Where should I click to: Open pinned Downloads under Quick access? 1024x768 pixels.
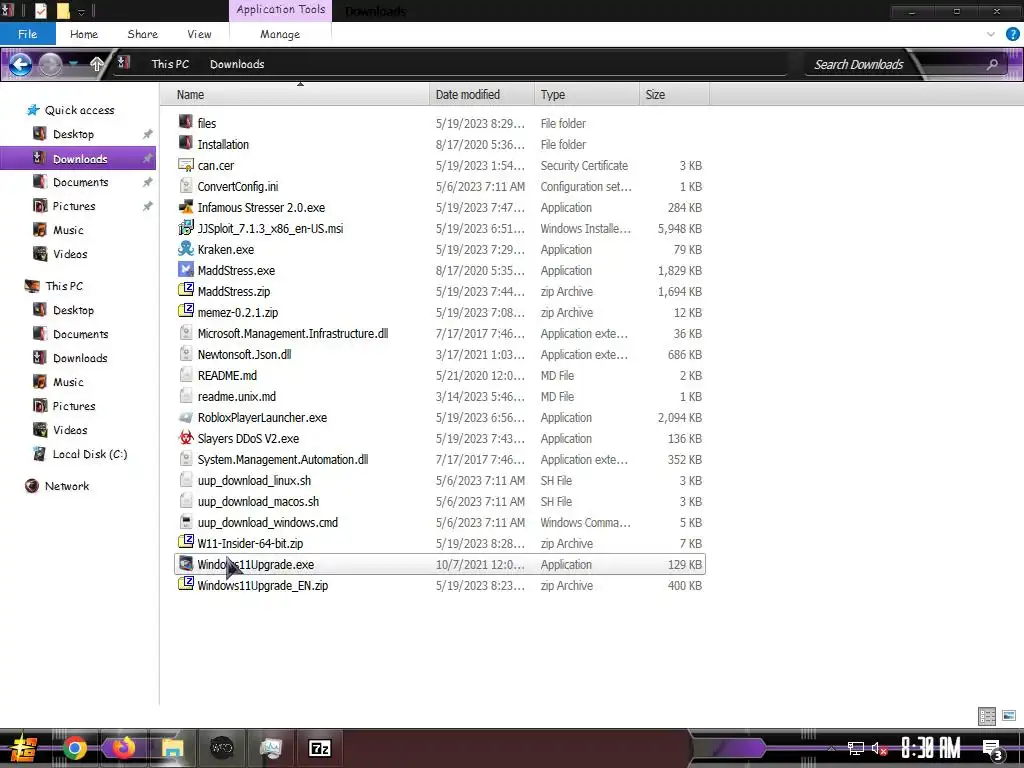click(79, 159)
